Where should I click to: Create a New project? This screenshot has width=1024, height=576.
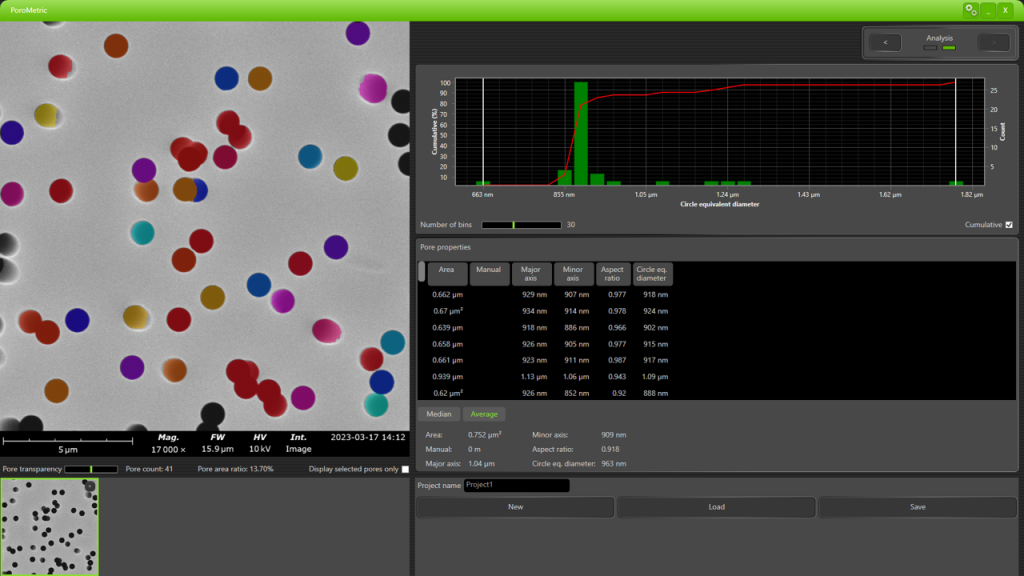pyautogui.click(x=514, y=507)
